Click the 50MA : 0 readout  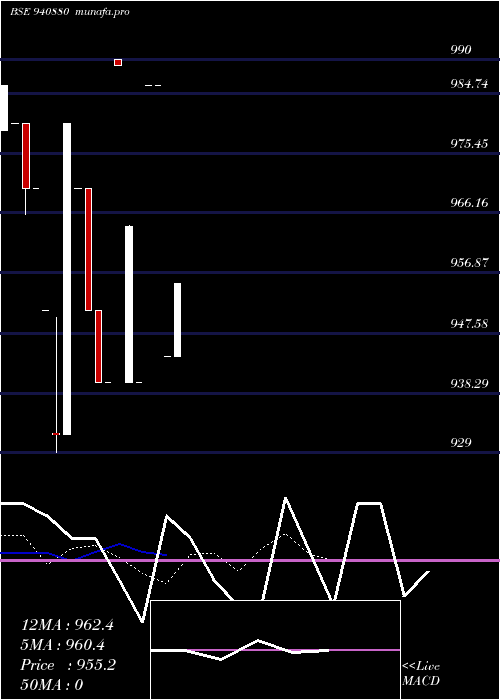pyautogui.click(x=52, y=685)
